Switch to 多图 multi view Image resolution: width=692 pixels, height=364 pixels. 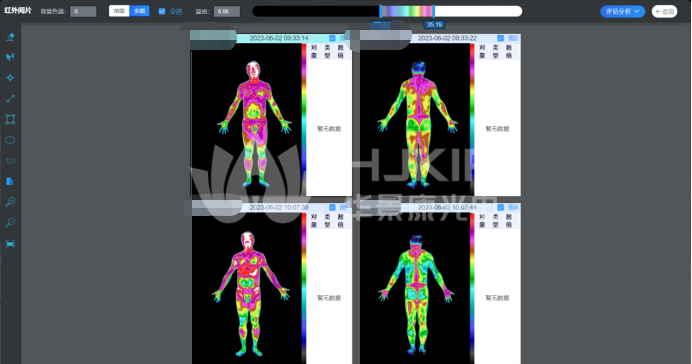coord(139,11)
